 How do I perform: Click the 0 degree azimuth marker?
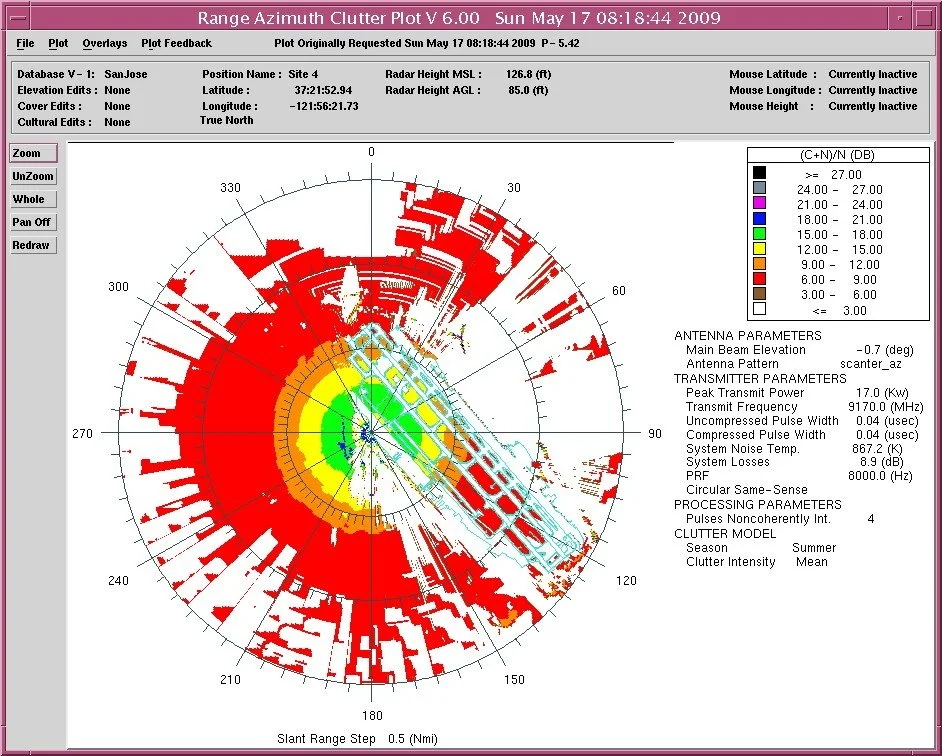pyautogui.click(x=371, y=151)
